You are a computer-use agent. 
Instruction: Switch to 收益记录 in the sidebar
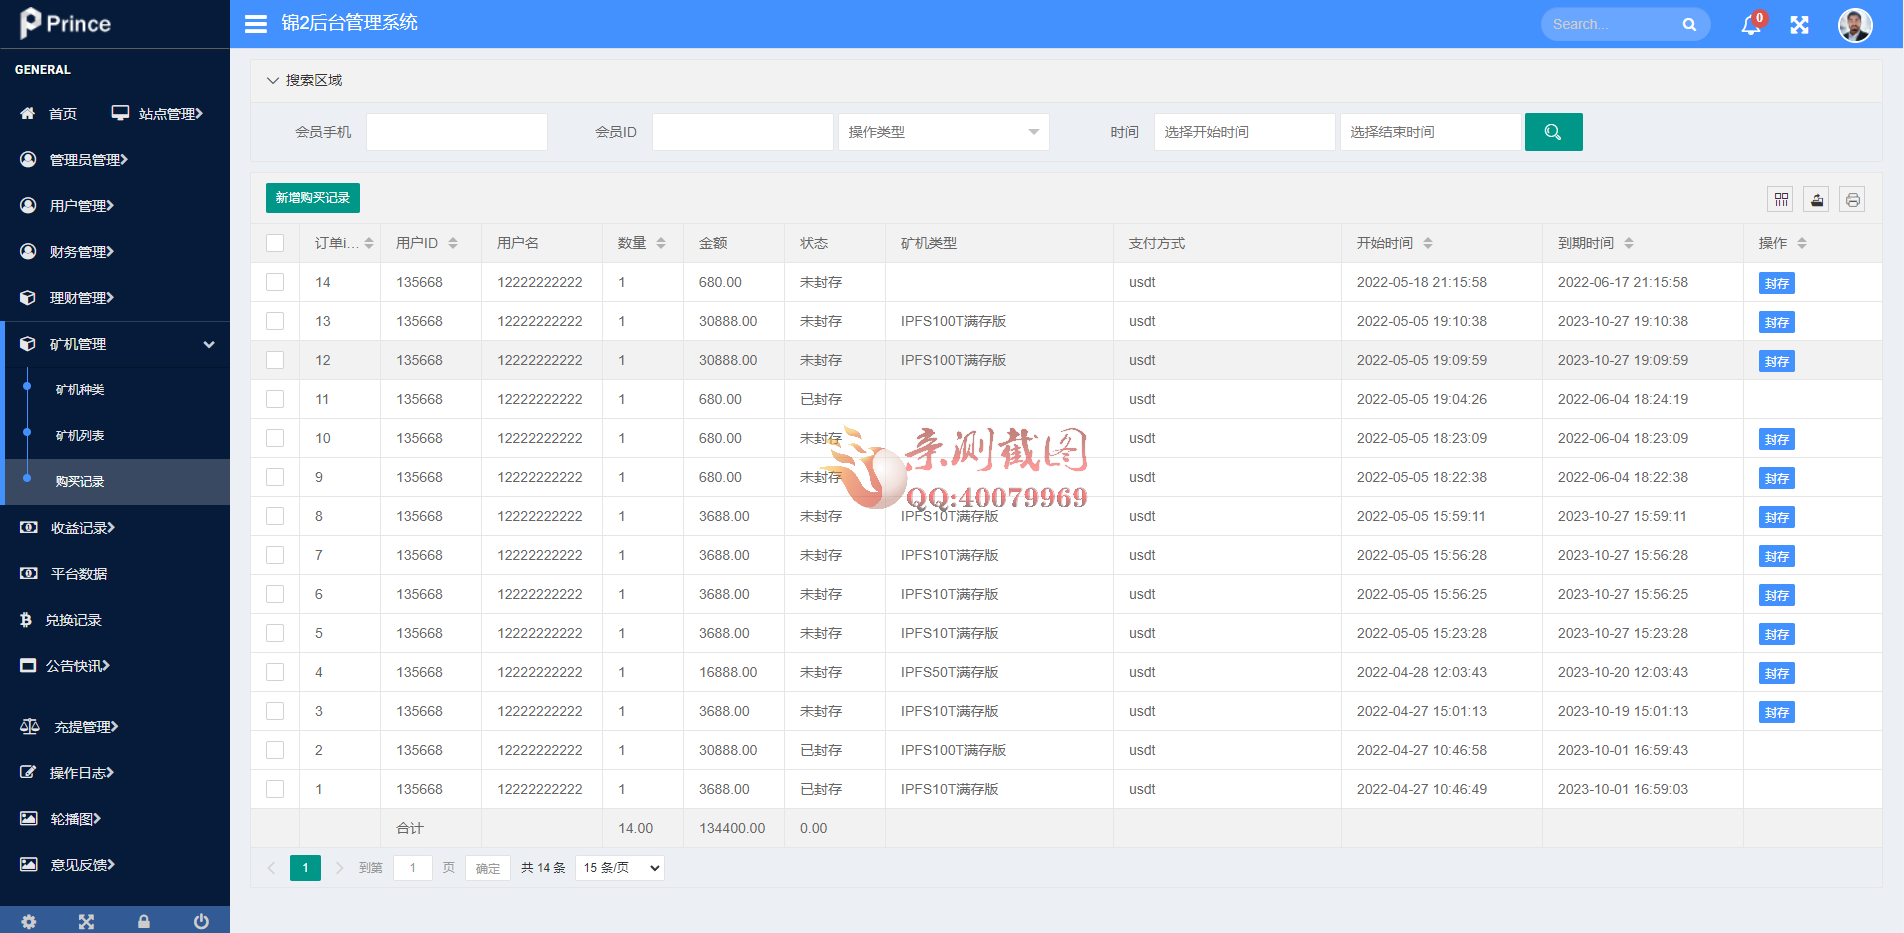coord(78,527)
